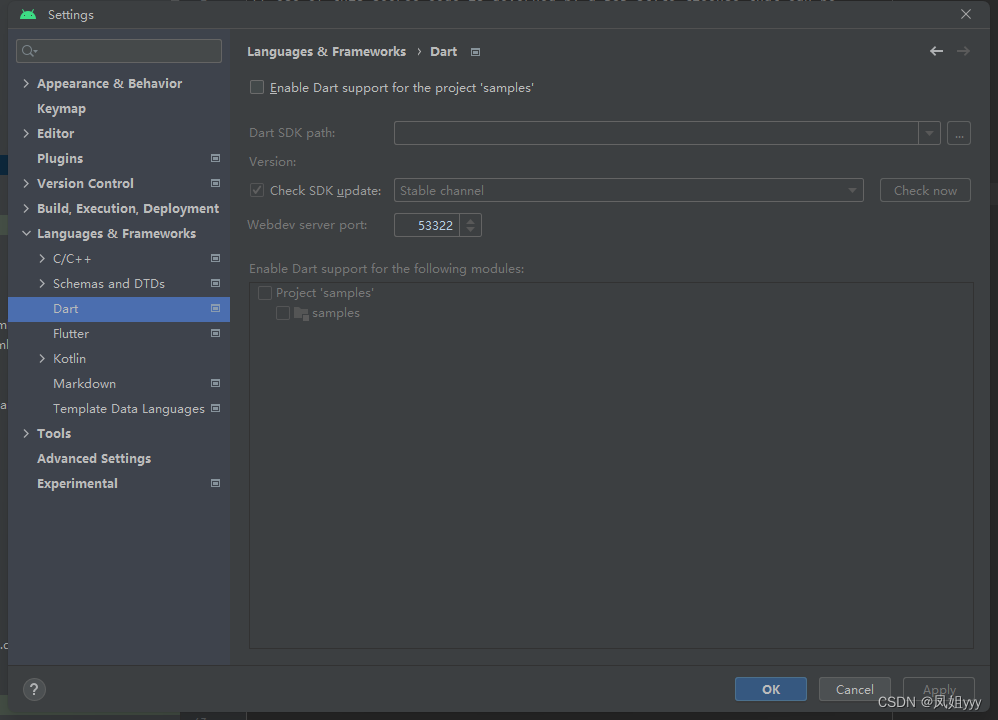Click the icon next to Flutter in sidebar
This screenshot has width=998, height=720.
point(215,333)
